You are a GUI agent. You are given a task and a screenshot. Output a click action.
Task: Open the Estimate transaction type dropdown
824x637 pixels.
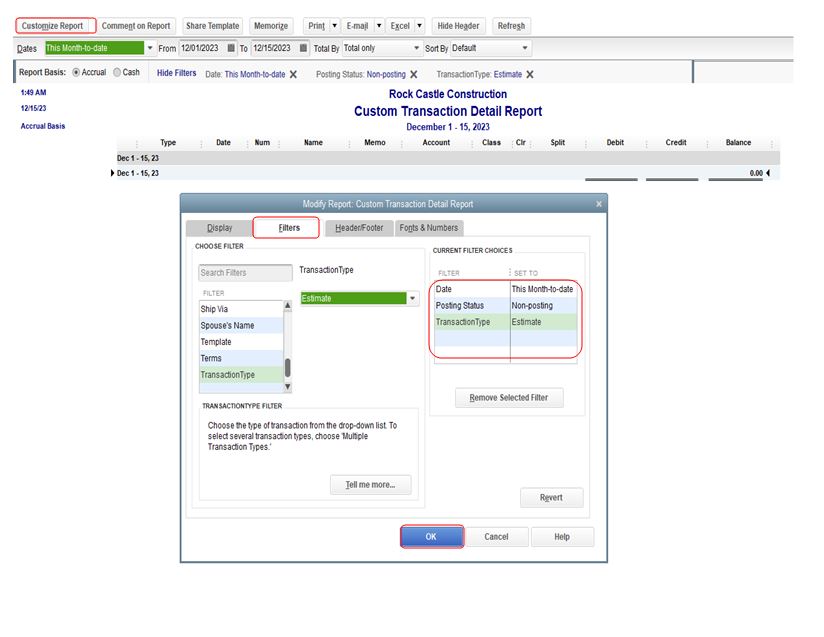411,297
